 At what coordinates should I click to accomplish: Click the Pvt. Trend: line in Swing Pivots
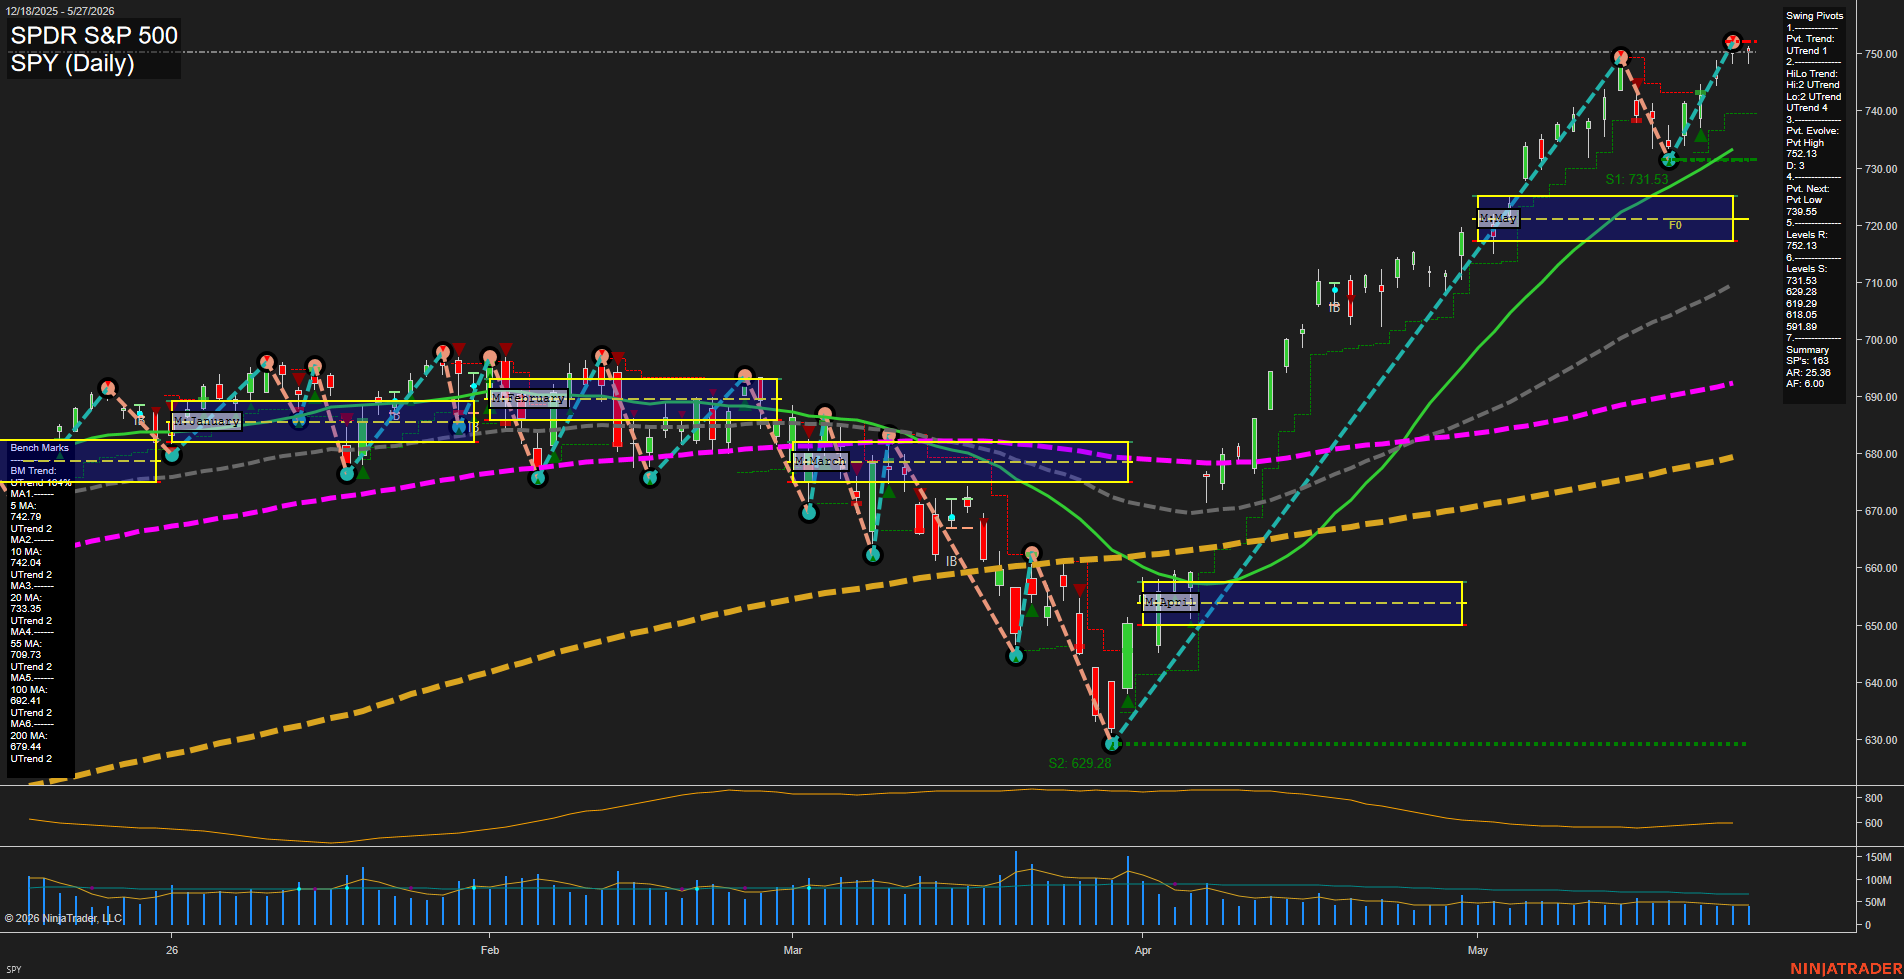[x=1810, y=39]
